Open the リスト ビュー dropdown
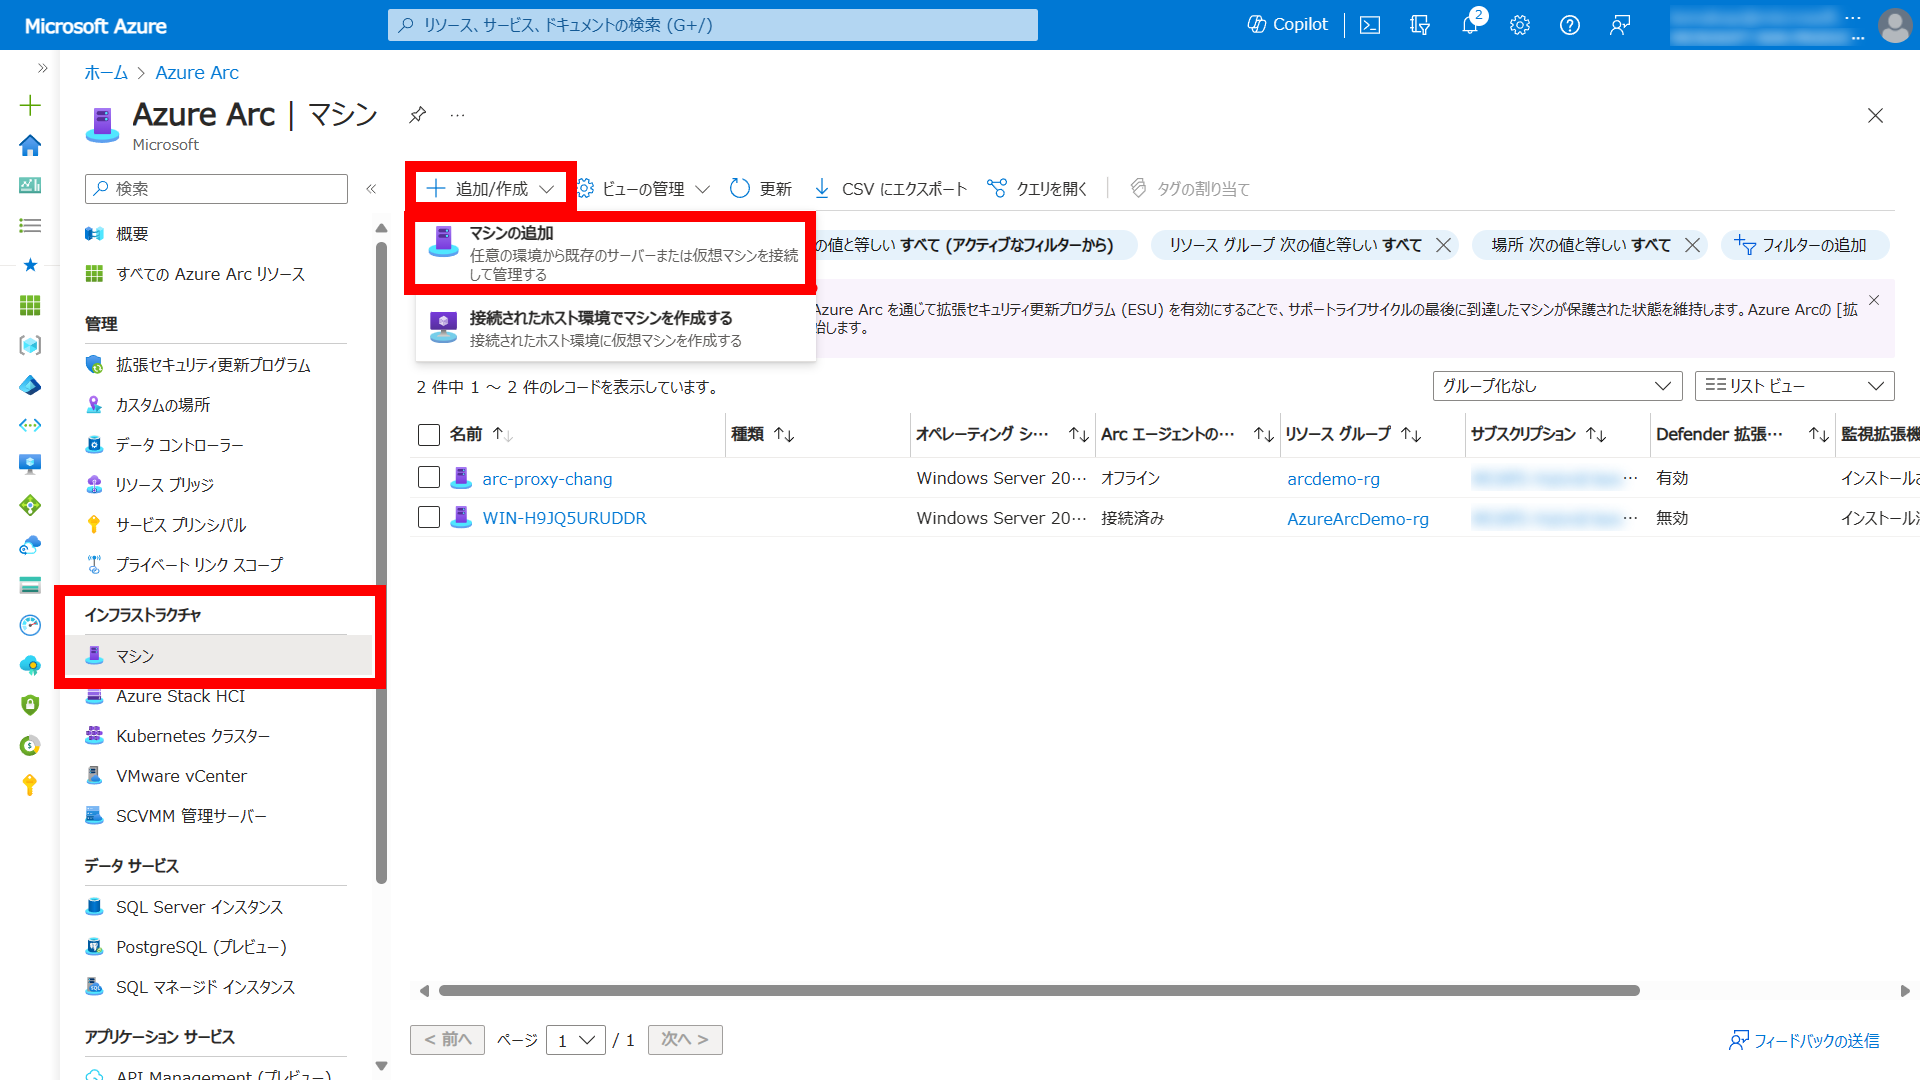This screenshot has height=1080, width=1920. pos(1794,386)
